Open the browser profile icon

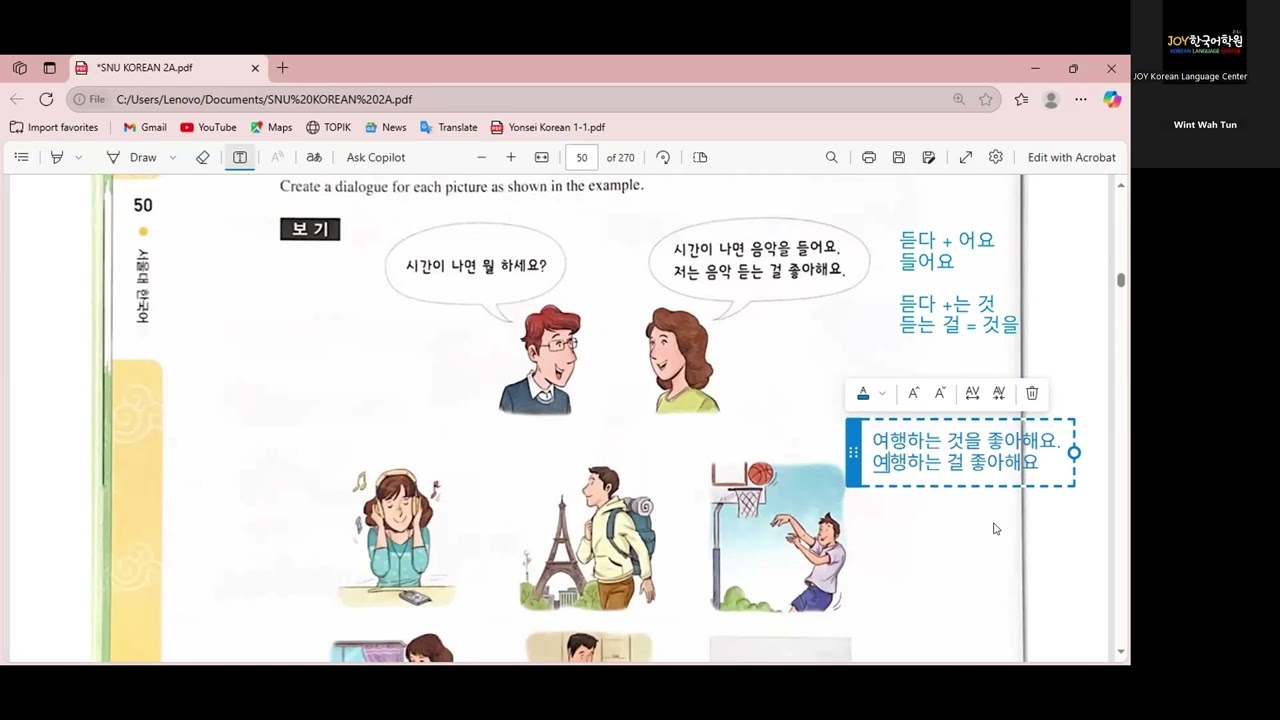[x=1051, y=99]
